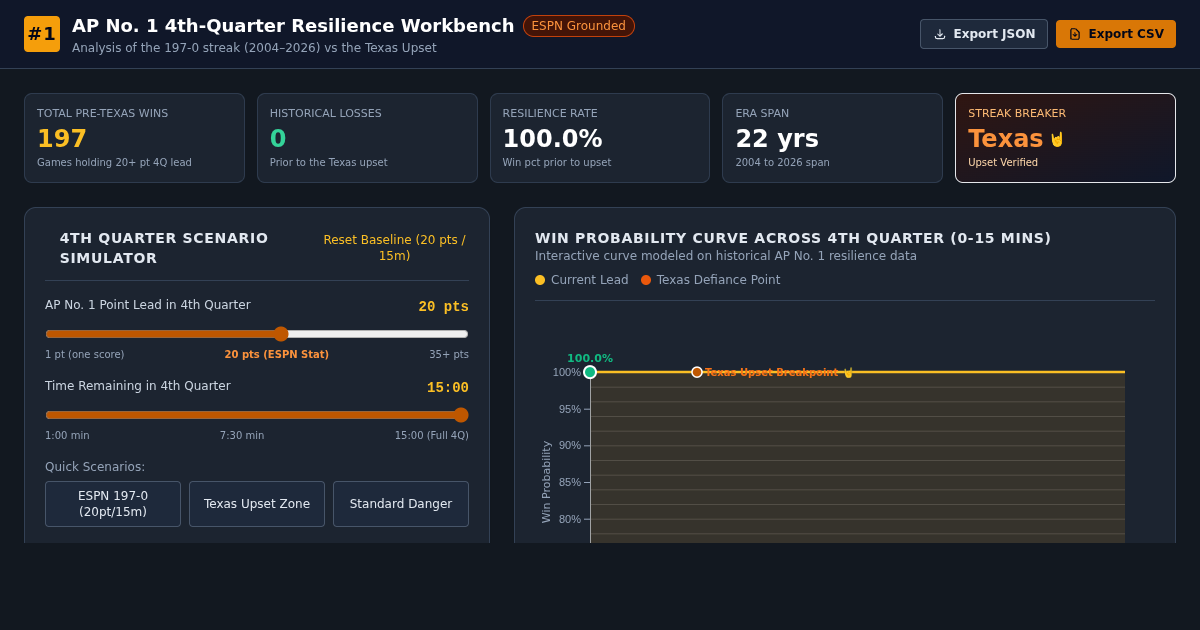Screen dimensions: 1200x630
Task: Click the download icon in Export JSON
Action: point(940,34)
